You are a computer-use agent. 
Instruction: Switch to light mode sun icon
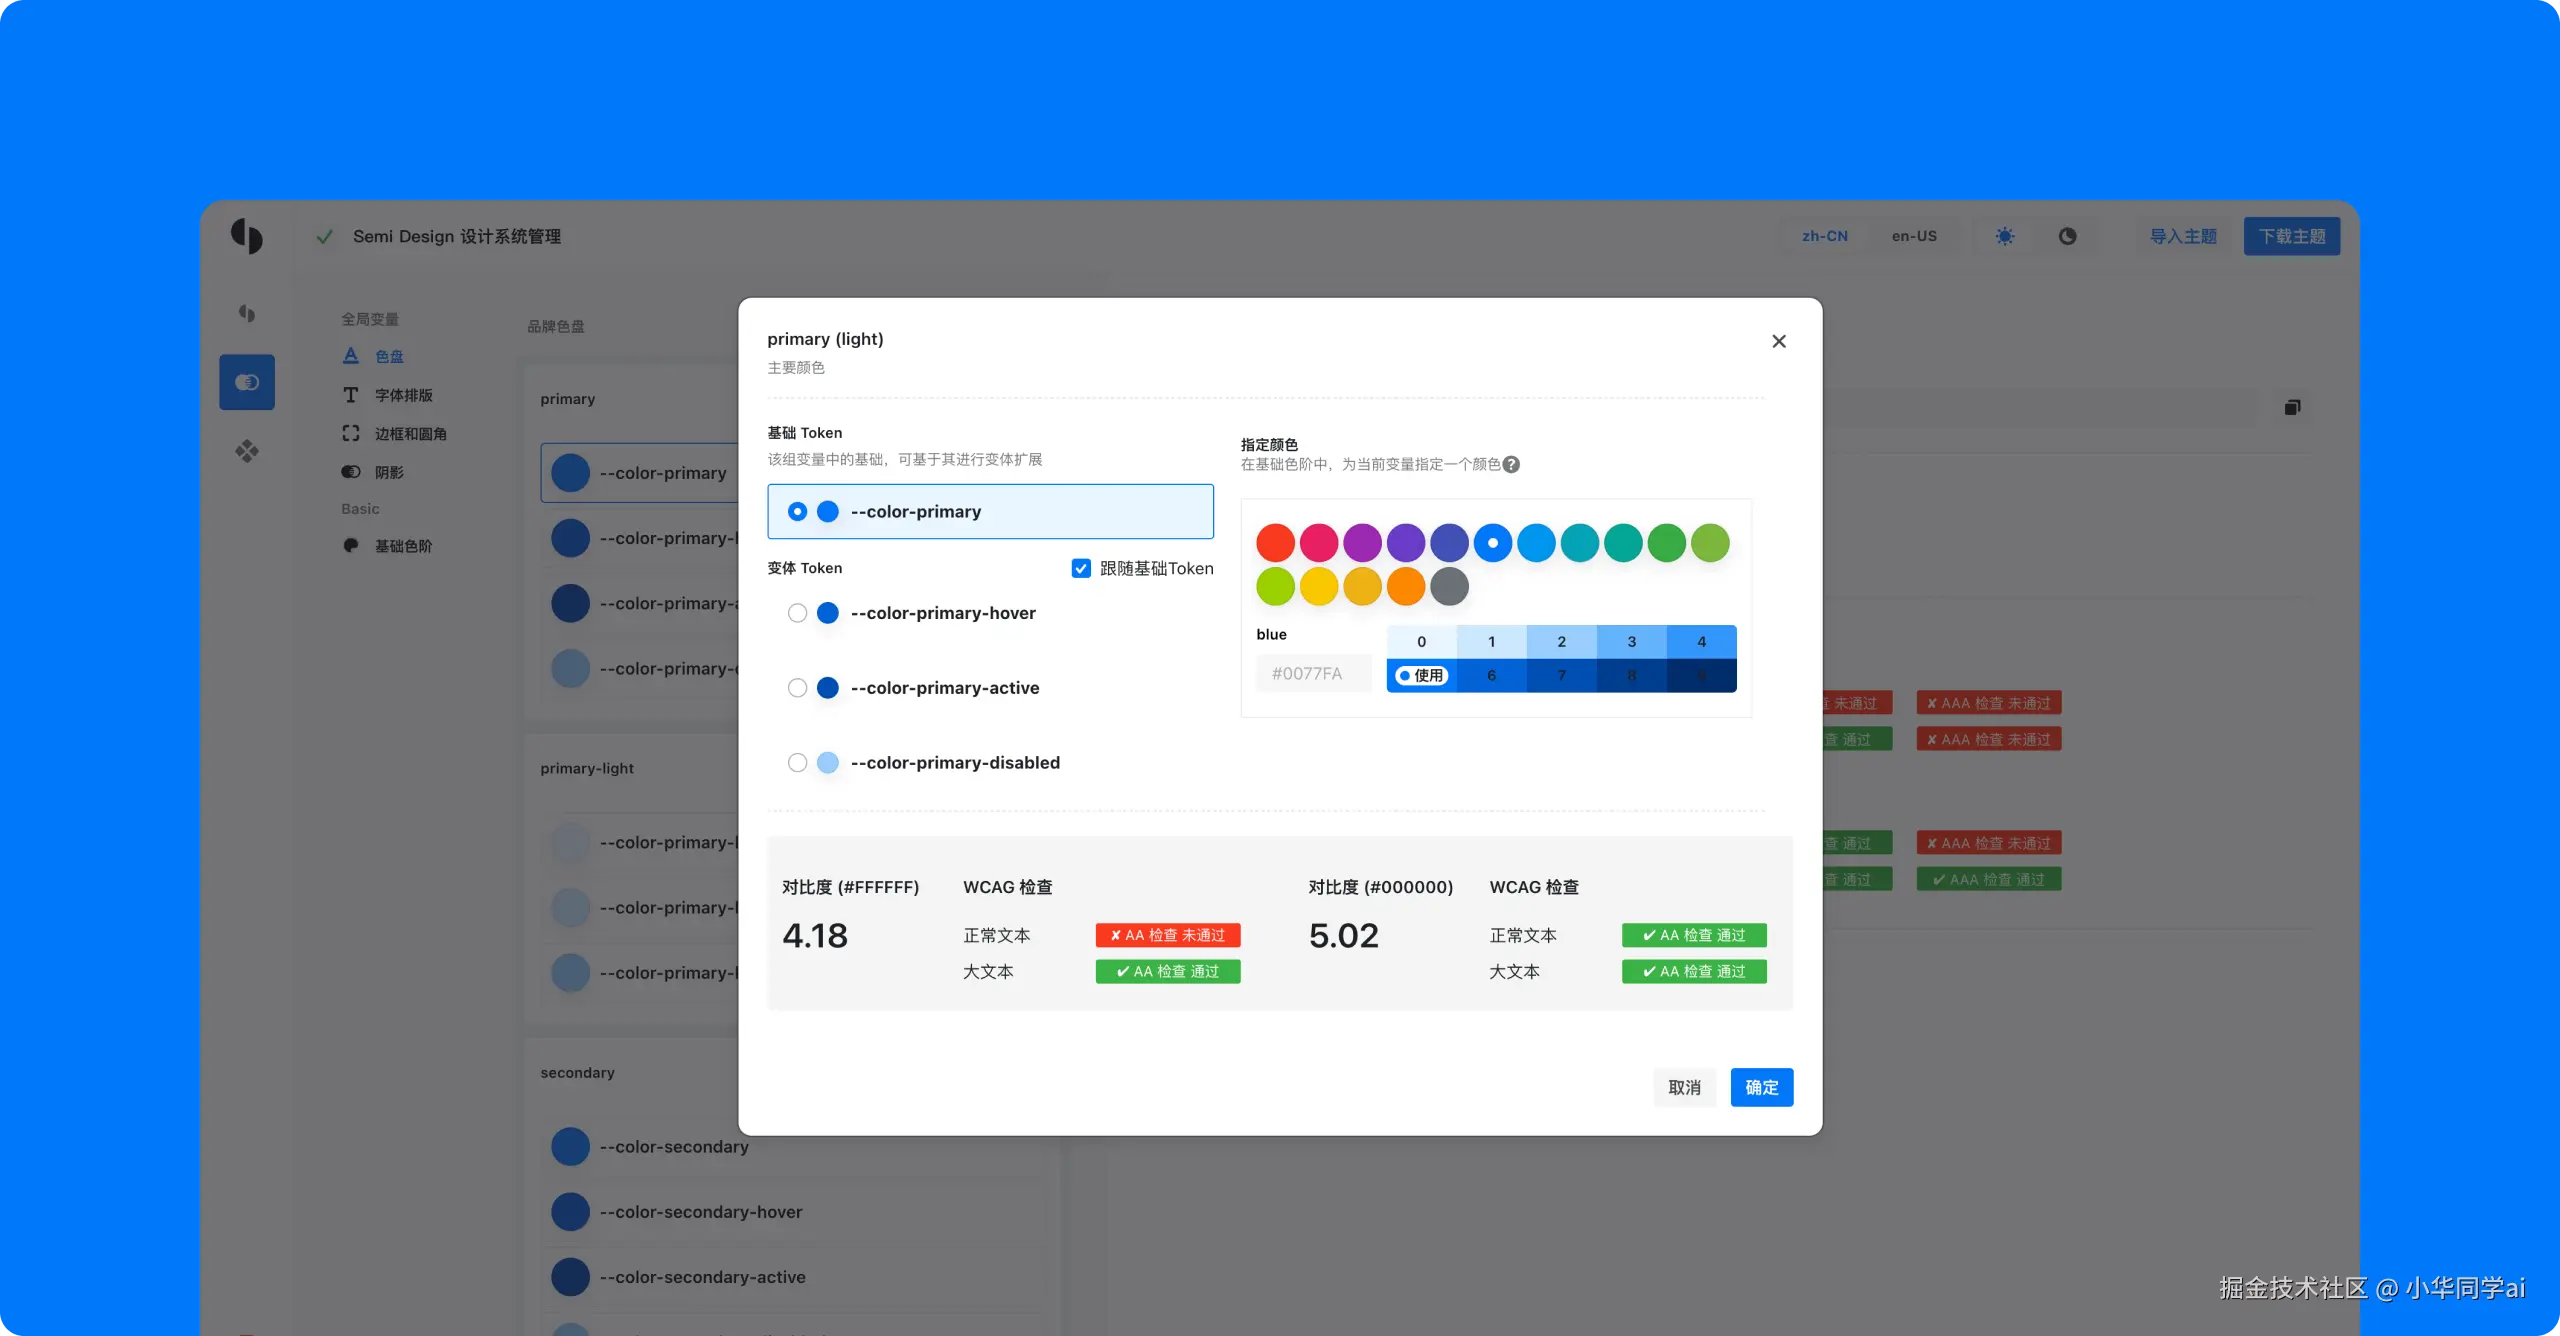click(x=2005, y=236)
